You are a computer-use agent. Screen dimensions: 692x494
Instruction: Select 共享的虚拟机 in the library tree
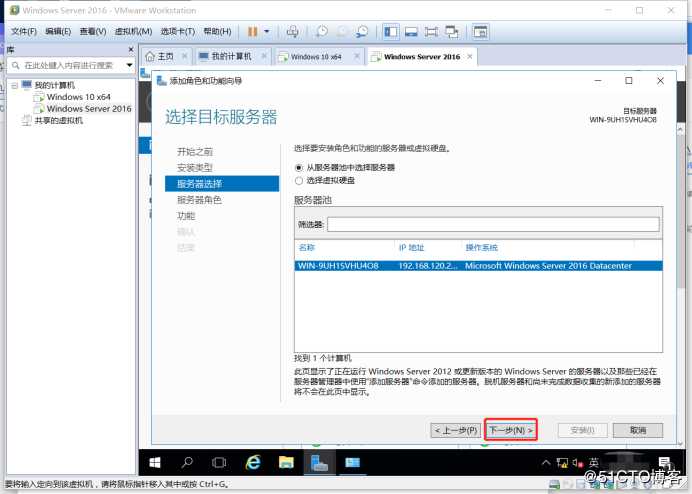coord(58,120)
